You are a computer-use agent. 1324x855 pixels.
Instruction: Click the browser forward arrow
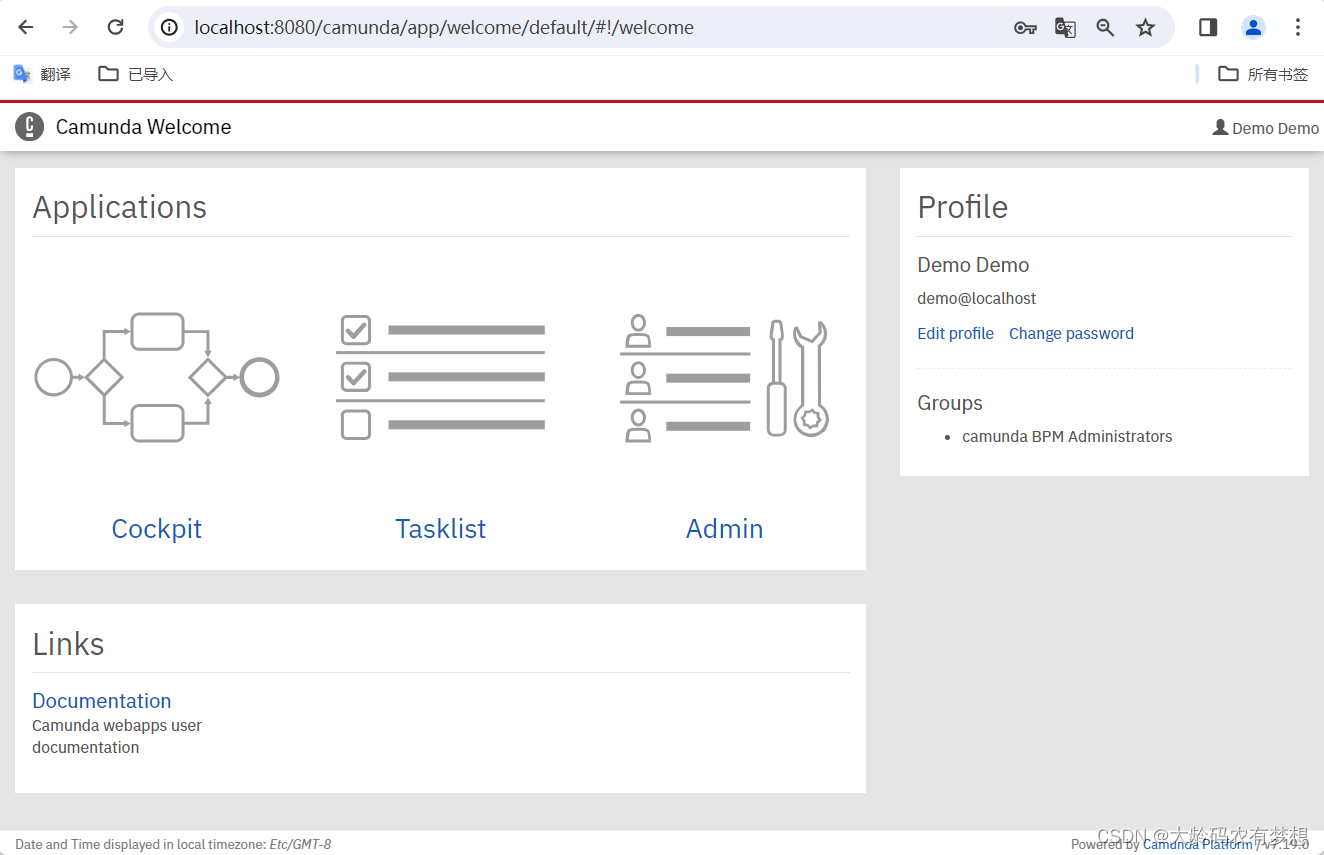pos(70,27)
